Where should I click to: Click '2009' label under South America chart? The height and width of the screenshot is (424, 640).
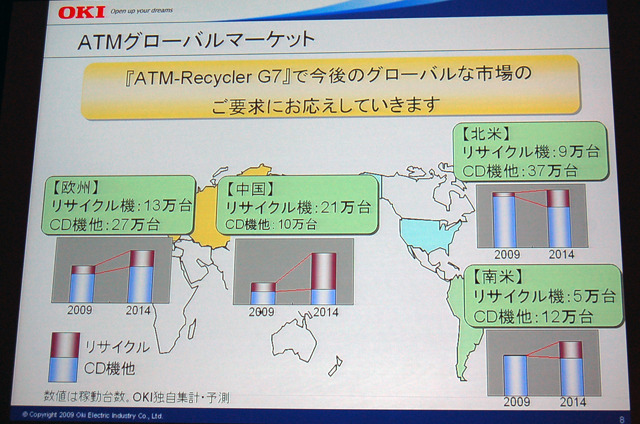coord(517,402)
